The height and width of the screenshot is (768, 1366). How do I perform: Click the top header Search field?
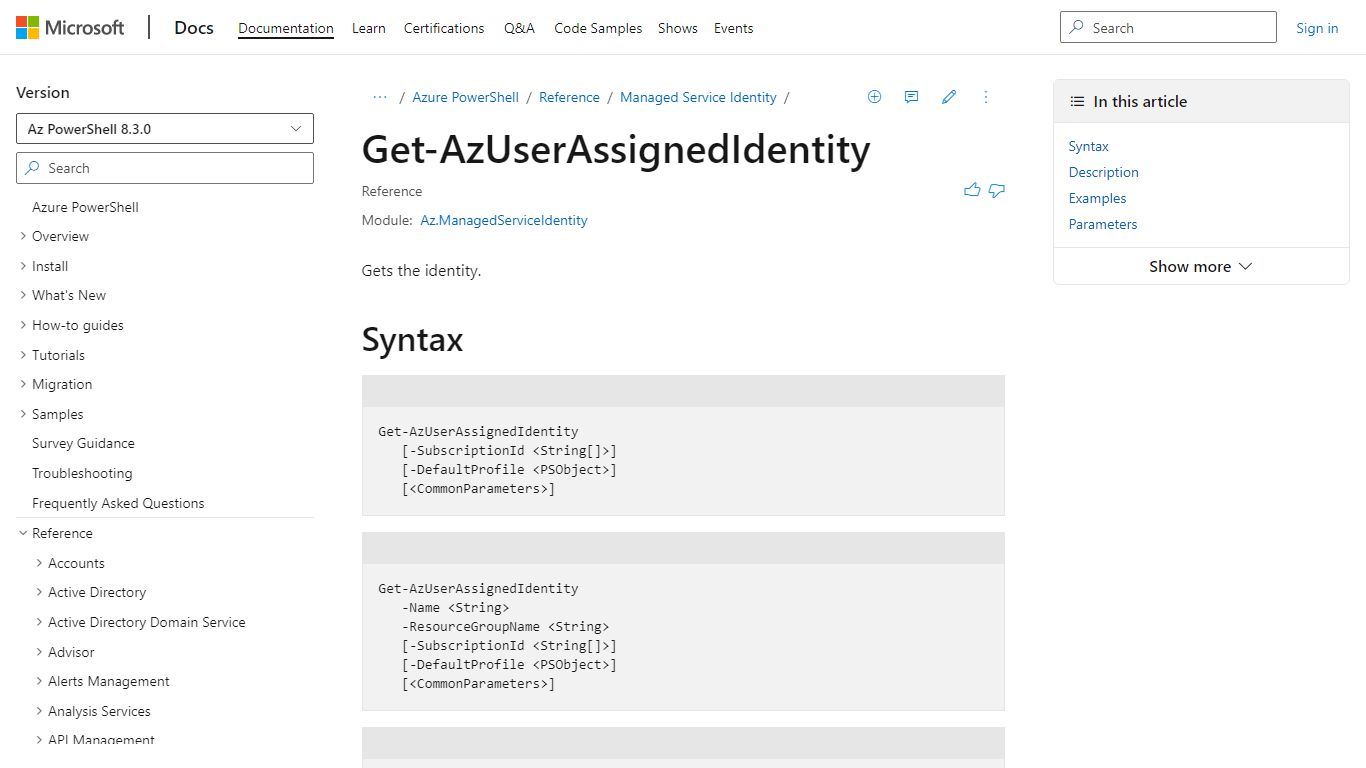[1168, 28]
